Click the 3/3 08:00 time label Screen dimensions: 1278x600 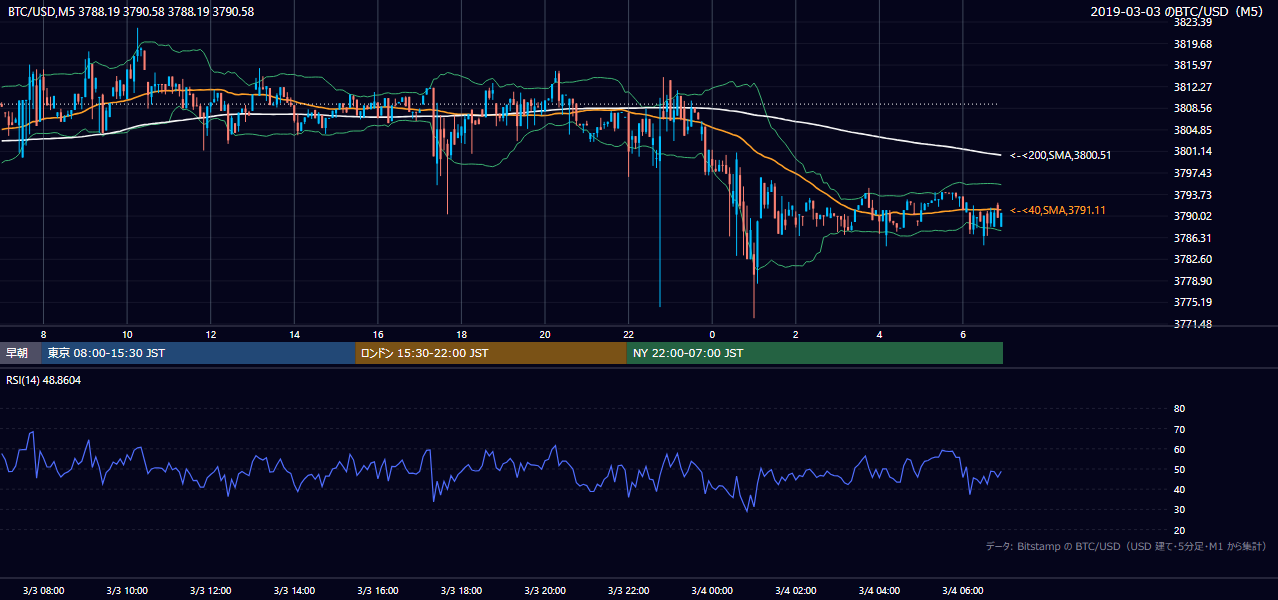click(x=43, y=590)
